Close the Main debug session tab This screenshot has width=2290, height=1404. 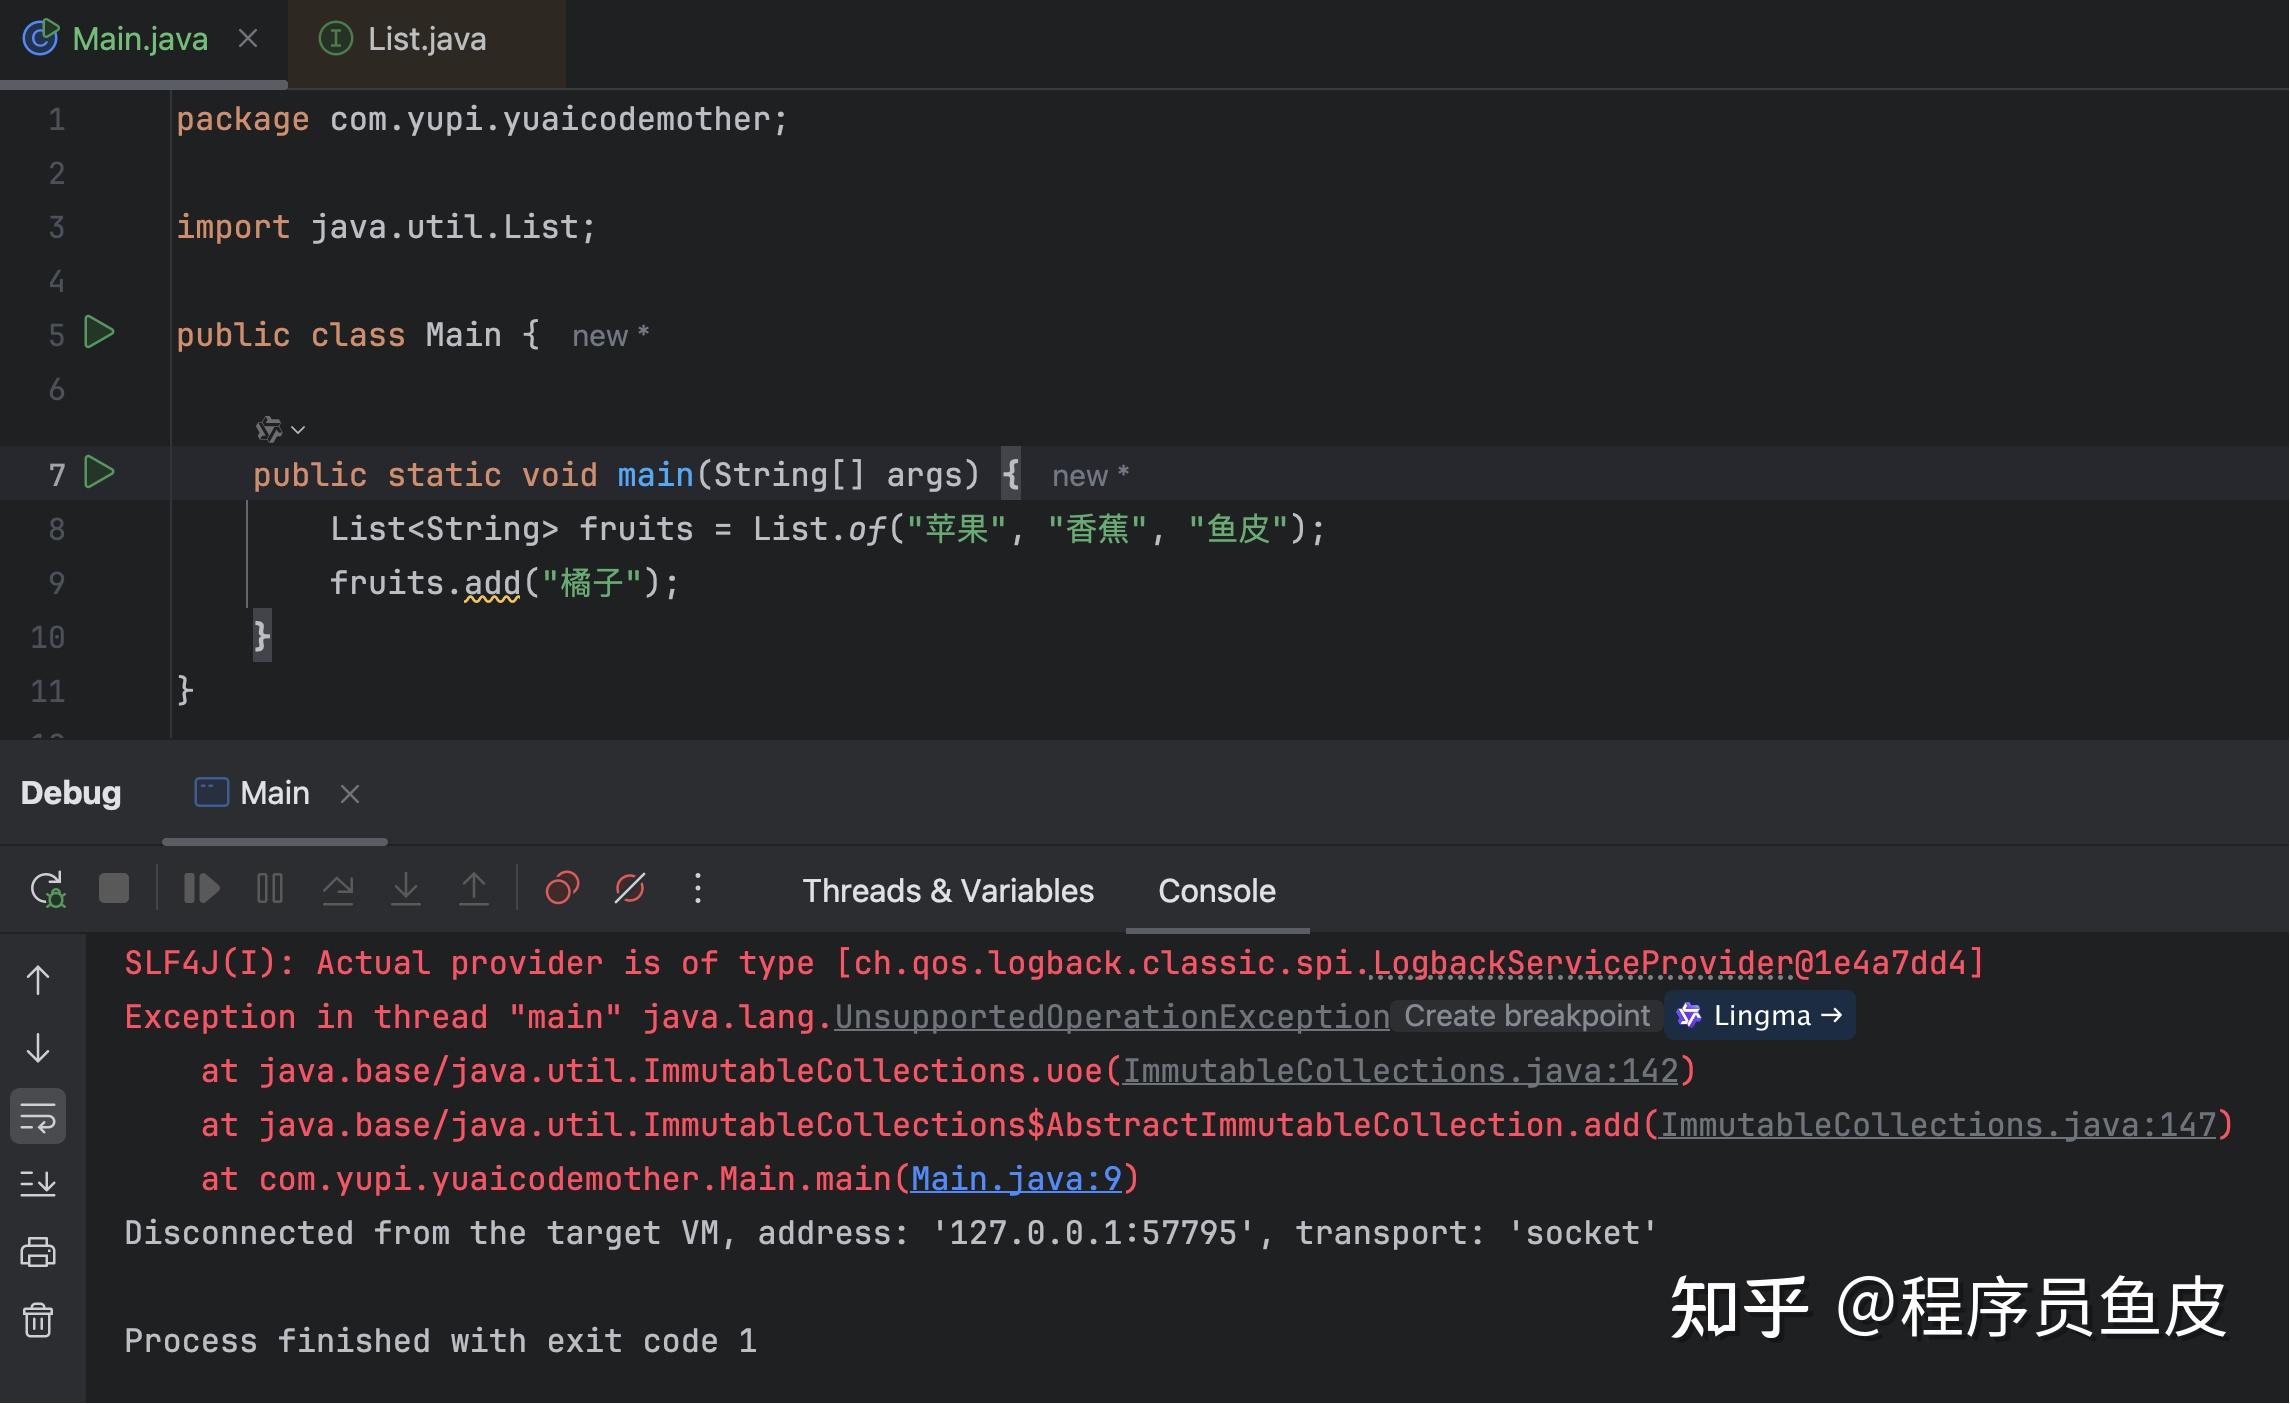coord(349,794)
